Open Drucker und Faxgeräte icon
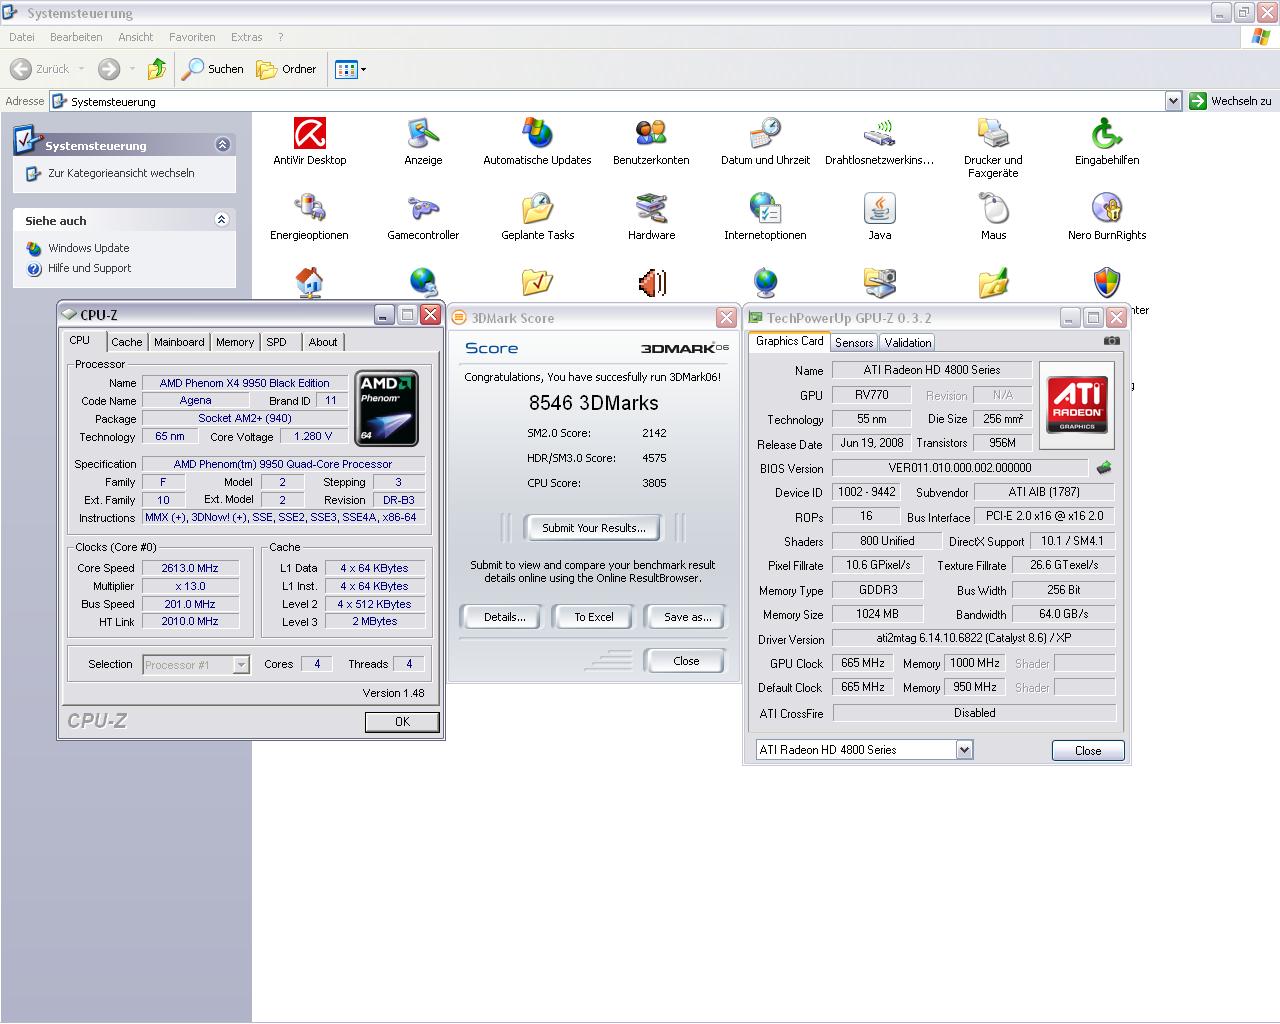This screenshot has width=1280, height=1024. 993,148
